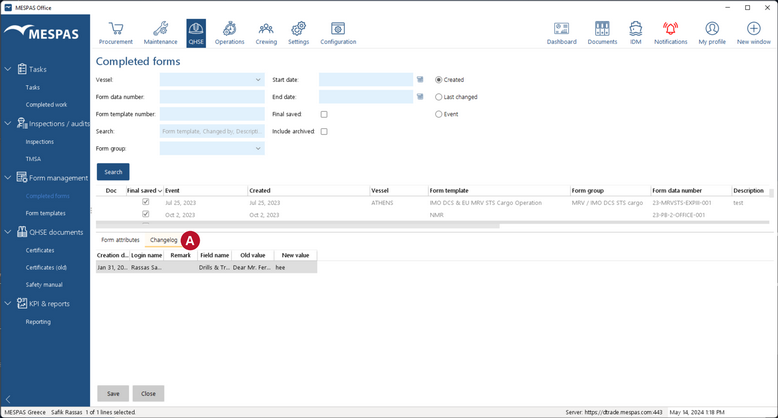Image resolution: width=778 pixels, height=418 pixels.
Task: Collapse Inspections / audits section chevron
Action: [x=8, y=123]
